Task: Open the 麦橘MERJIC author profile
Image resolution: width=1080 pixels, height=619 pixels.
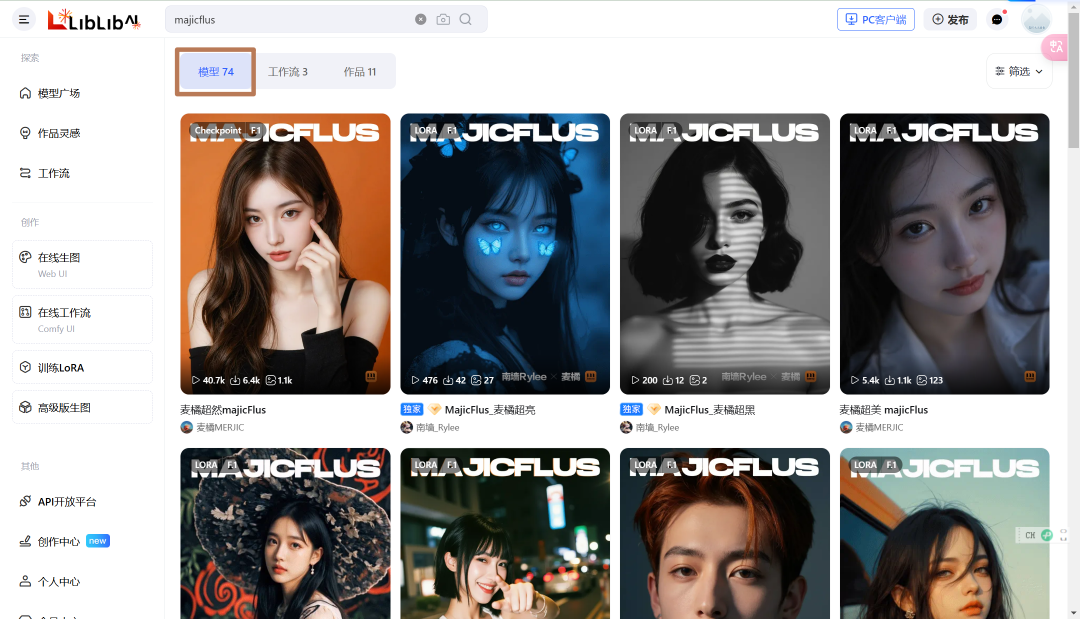Action: point(220,426)
